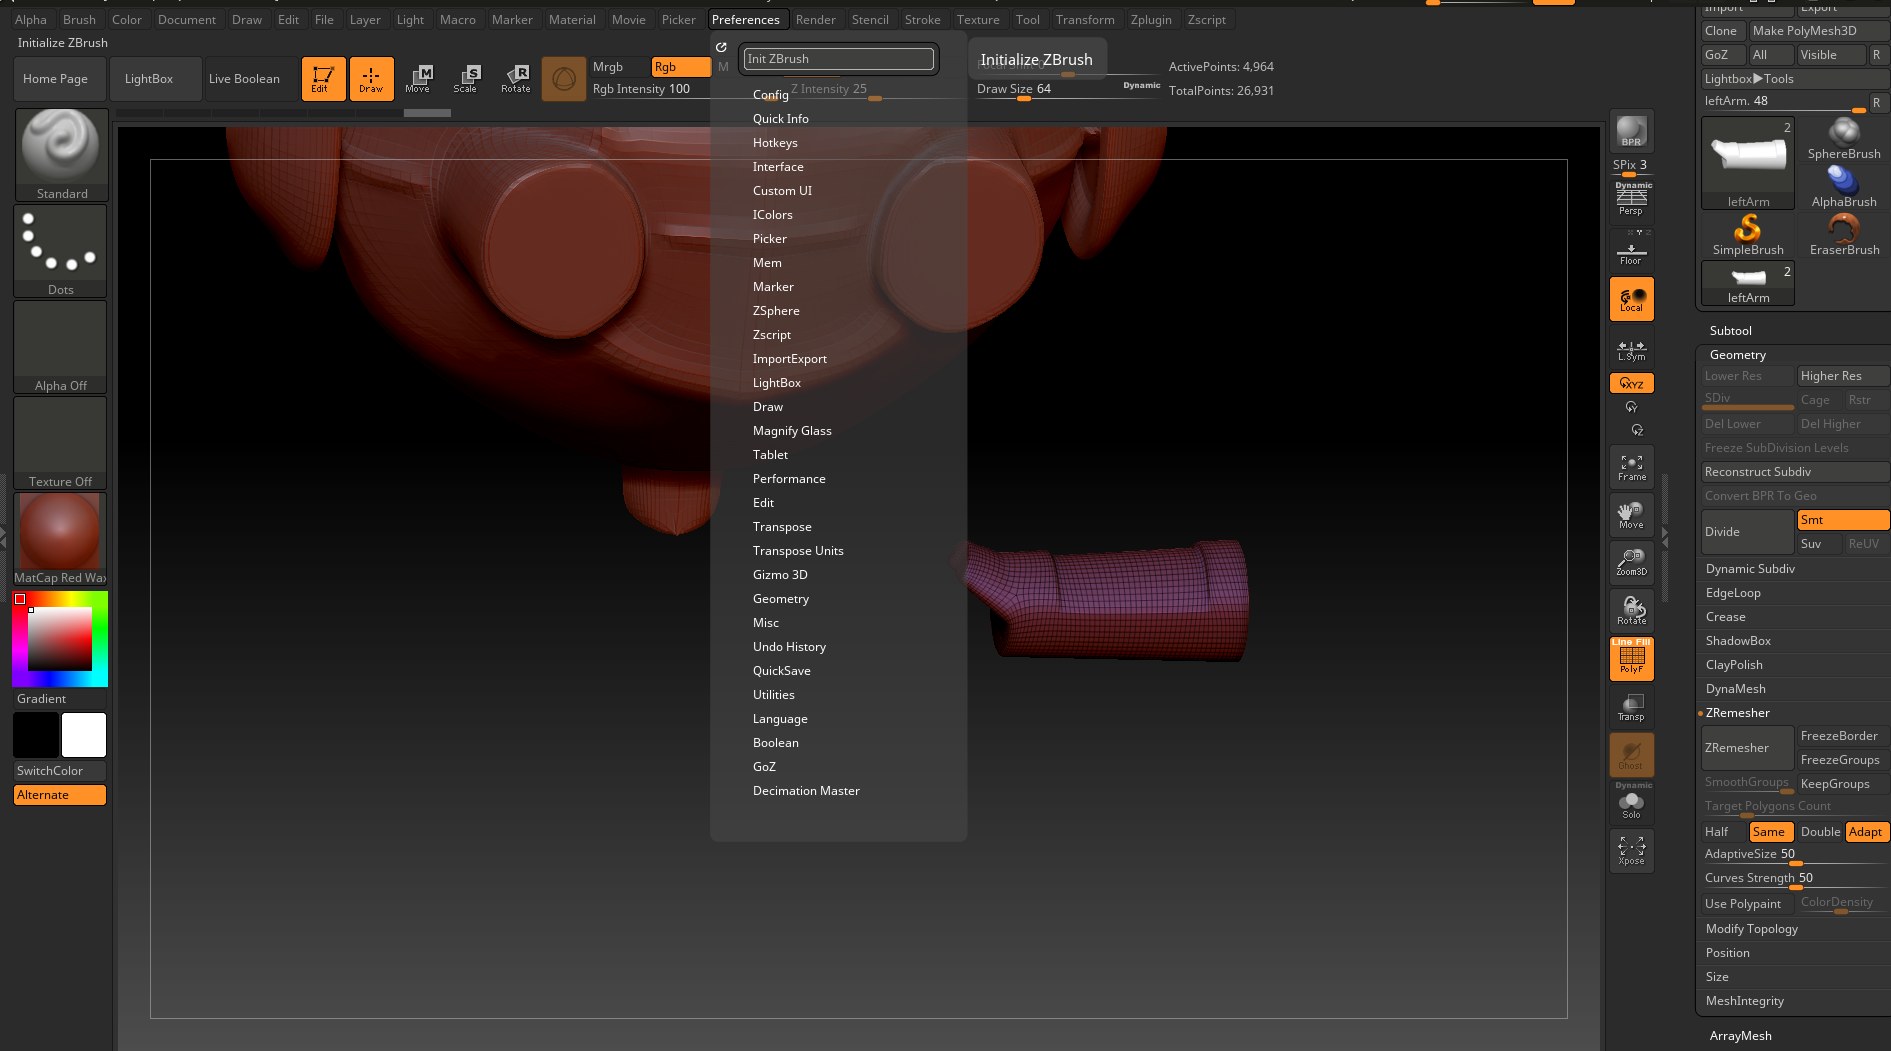
Task: Select the large leftArm tool thumbnail
Action: [1747, 163]
